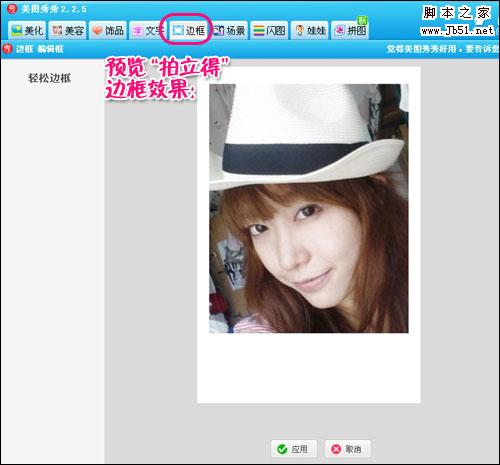The height and width of the screenshot is (465, 500).
Task: Open the 美化 tab
Action: click(x=27, y=31)
